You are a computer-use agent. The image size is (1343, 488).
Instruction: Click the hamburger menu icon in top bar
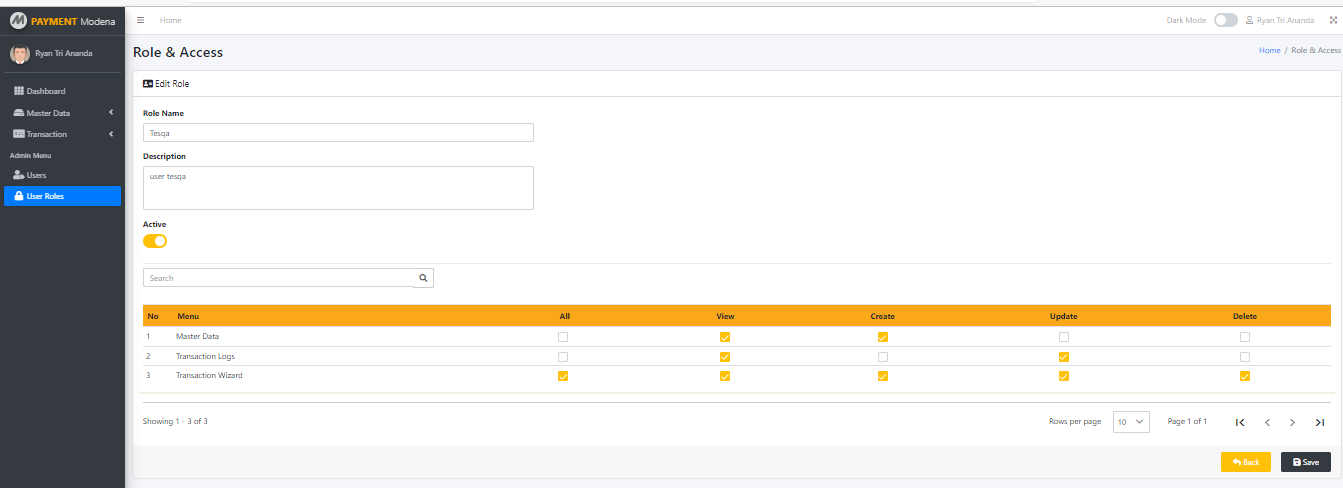click(x=140, y=20)
